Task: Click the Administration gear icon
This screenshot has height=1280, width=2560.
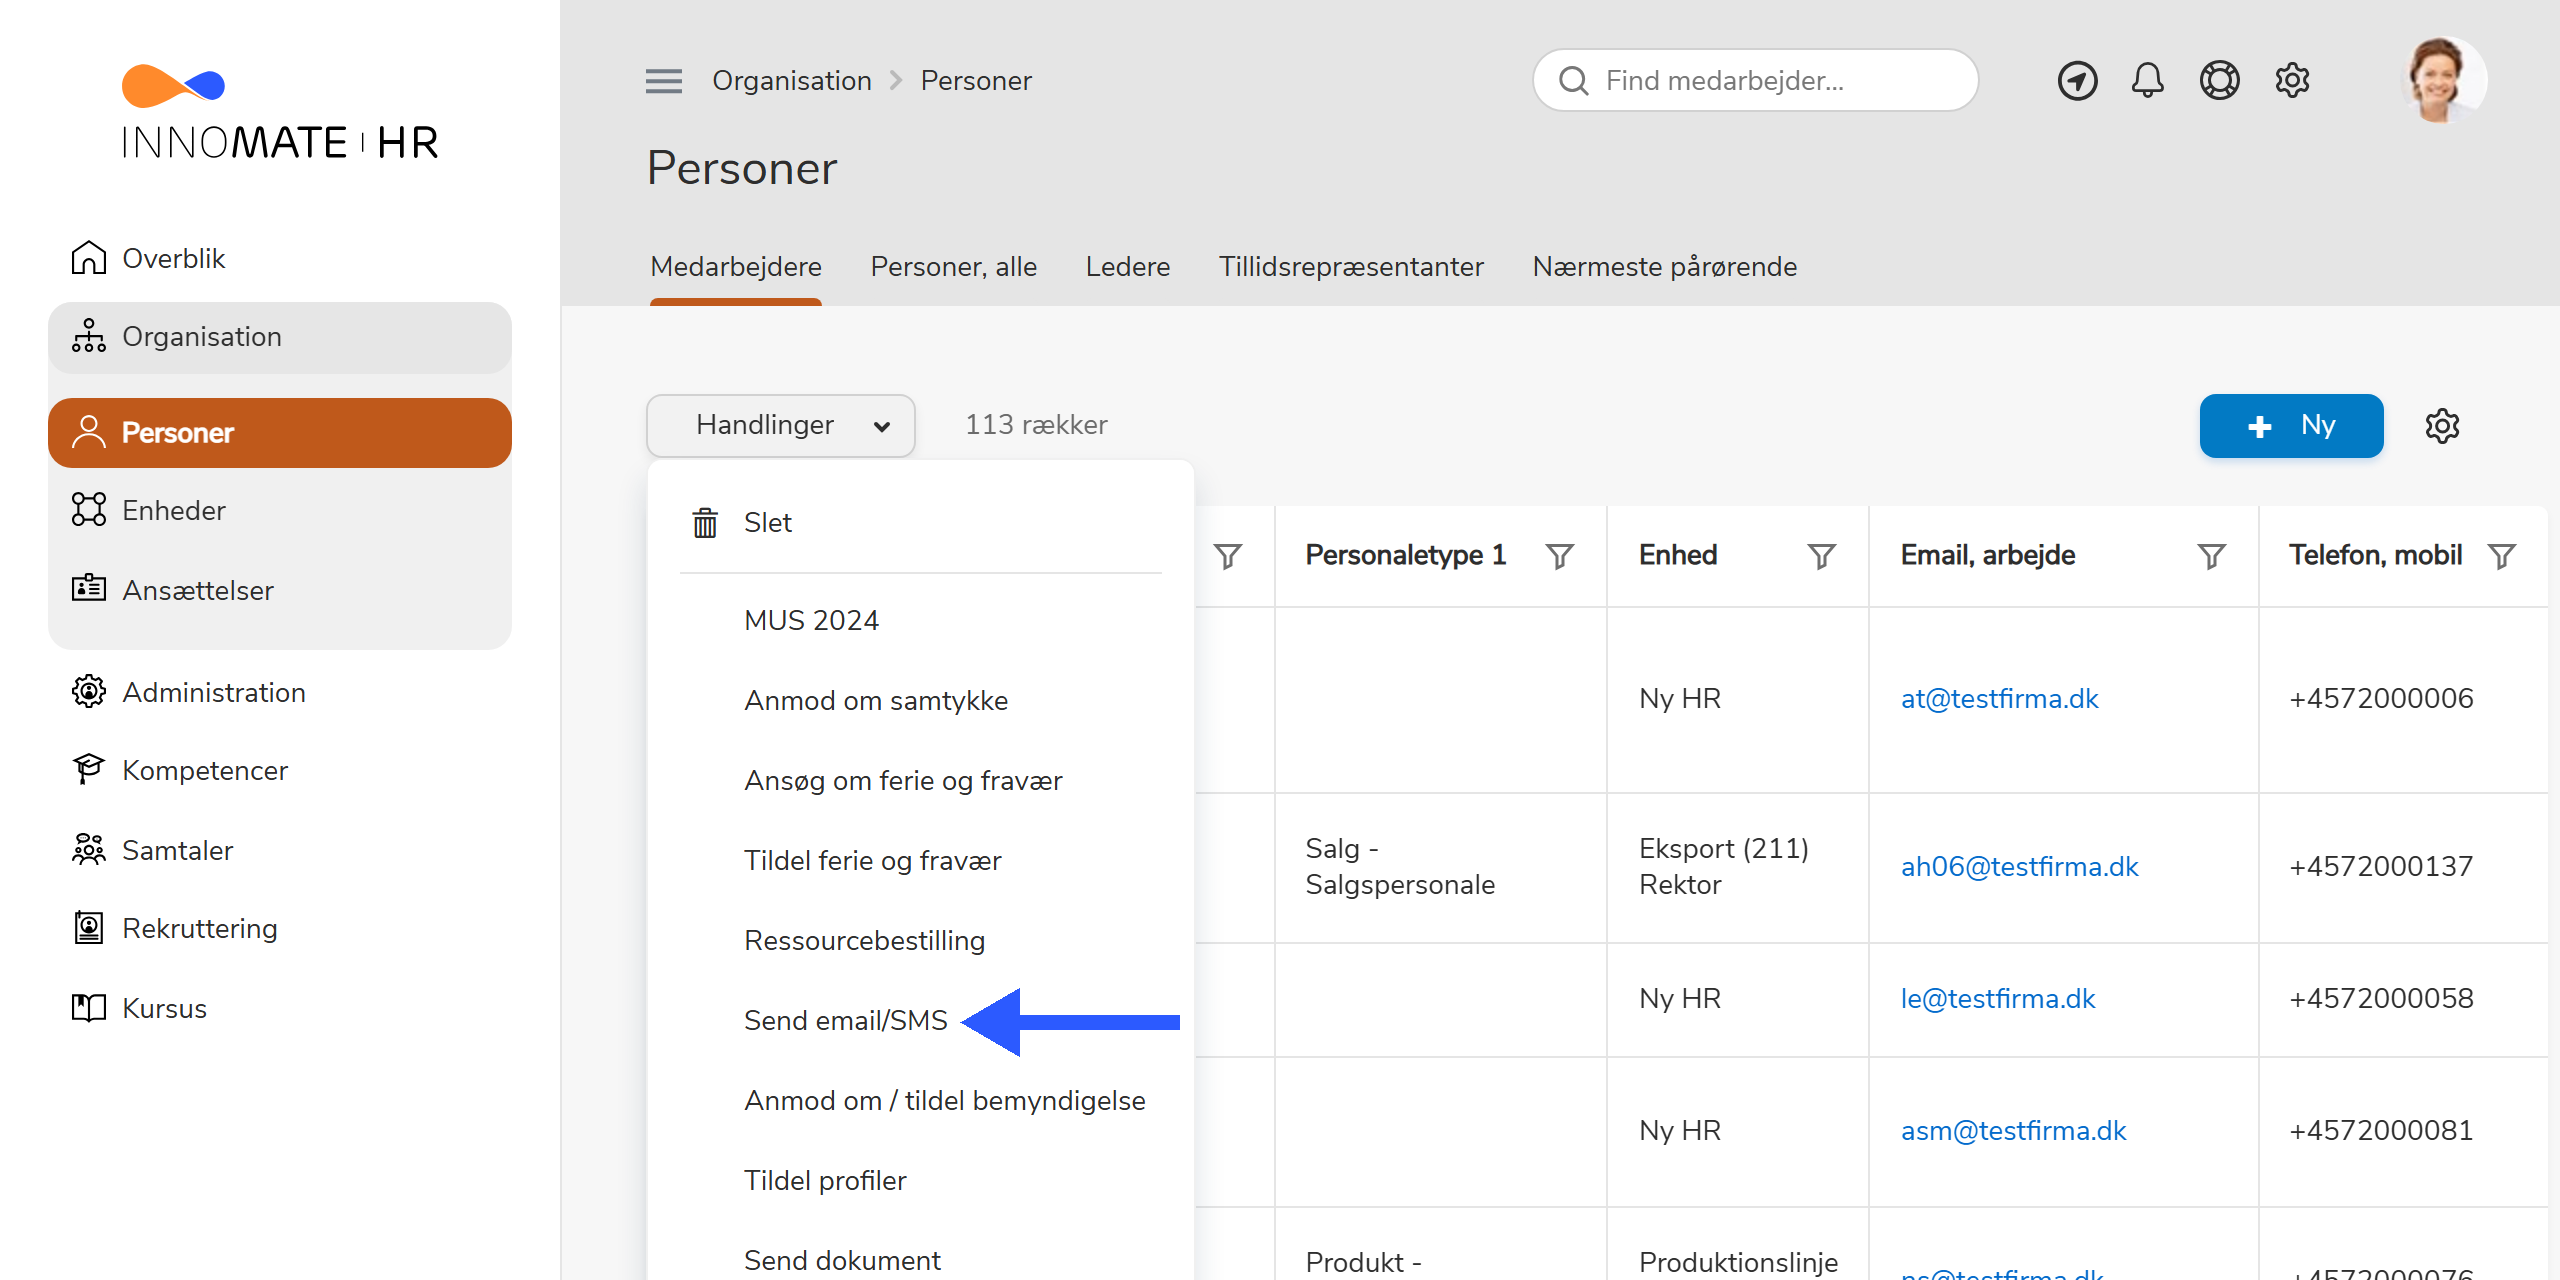Action: [x=89, y=692]
